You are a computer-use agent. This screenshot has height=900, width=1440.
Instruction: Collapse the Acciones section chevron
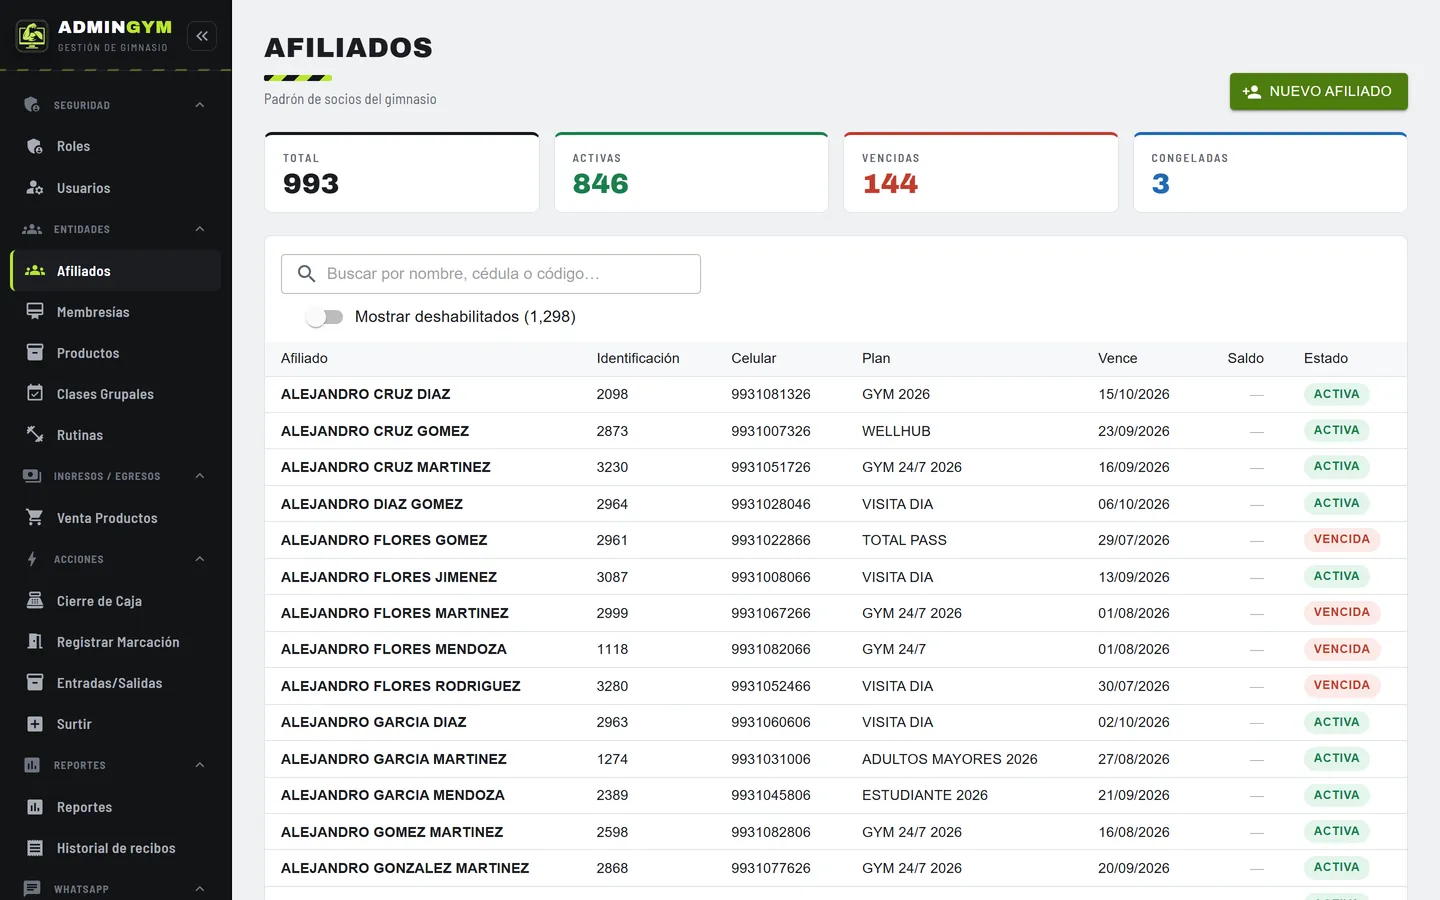200,559
